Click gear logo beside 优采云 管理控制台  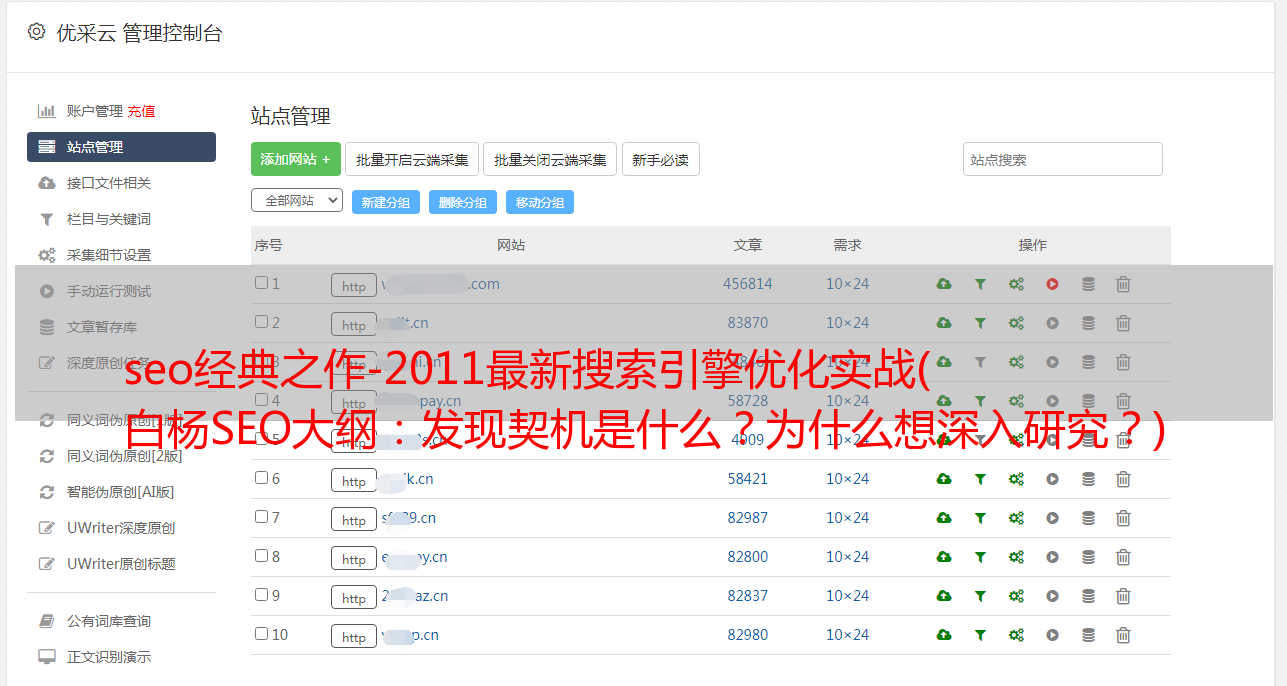37,32
